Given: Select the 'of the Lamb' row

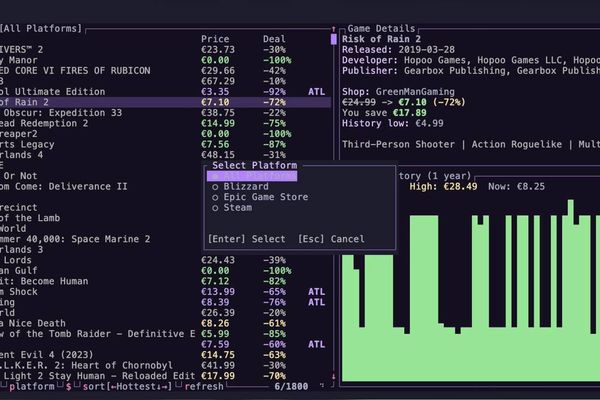Looking at the screenshot, I should pyautogui.click(x=101, y=218).
